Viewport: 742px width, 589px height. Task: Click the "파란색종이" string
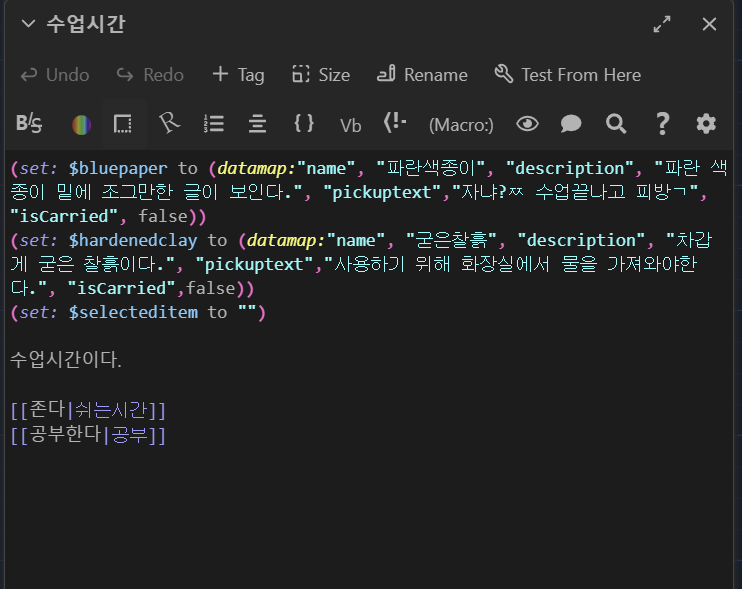[431, 169]
